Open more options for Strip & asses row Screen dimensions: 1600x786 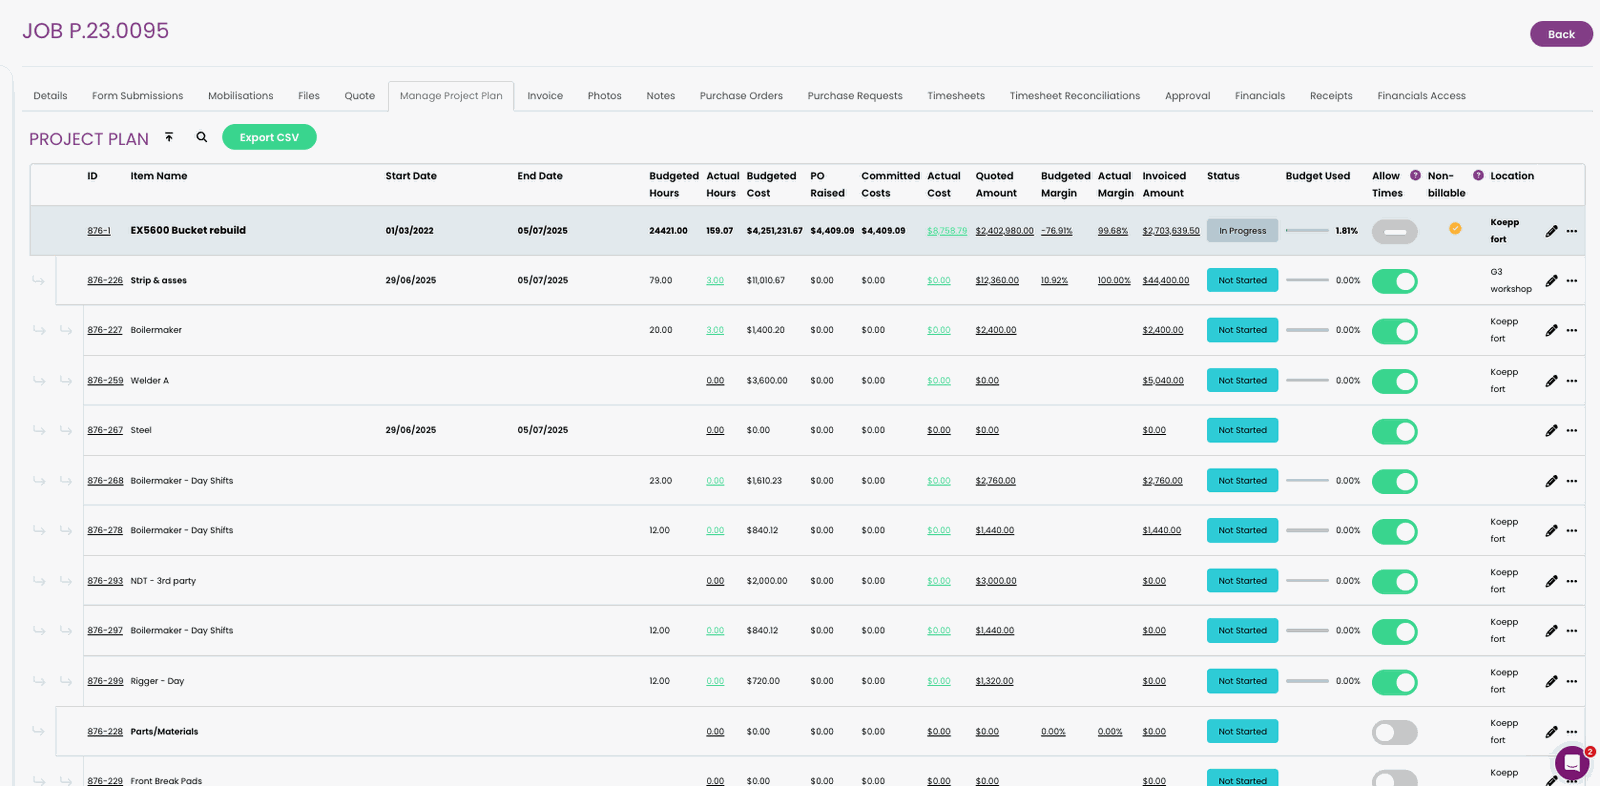tap(1572, 281)
